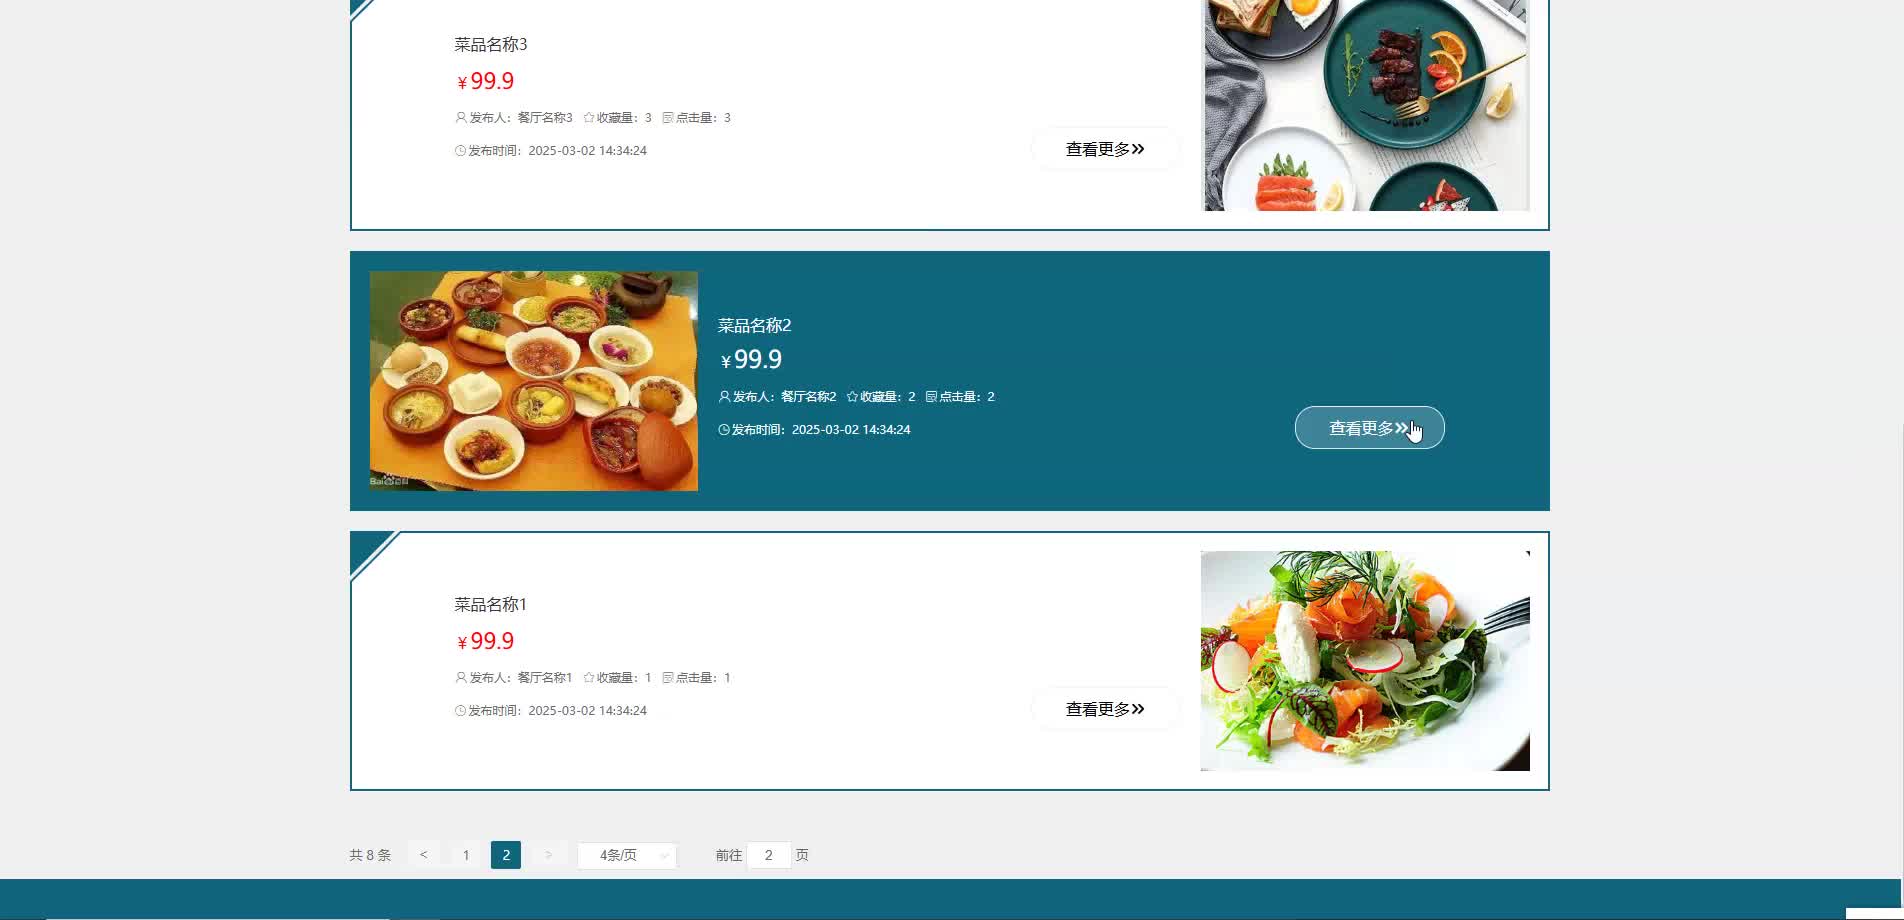1904x920 pixels.
Task: Click the next page right arrow
Action: 548,855
